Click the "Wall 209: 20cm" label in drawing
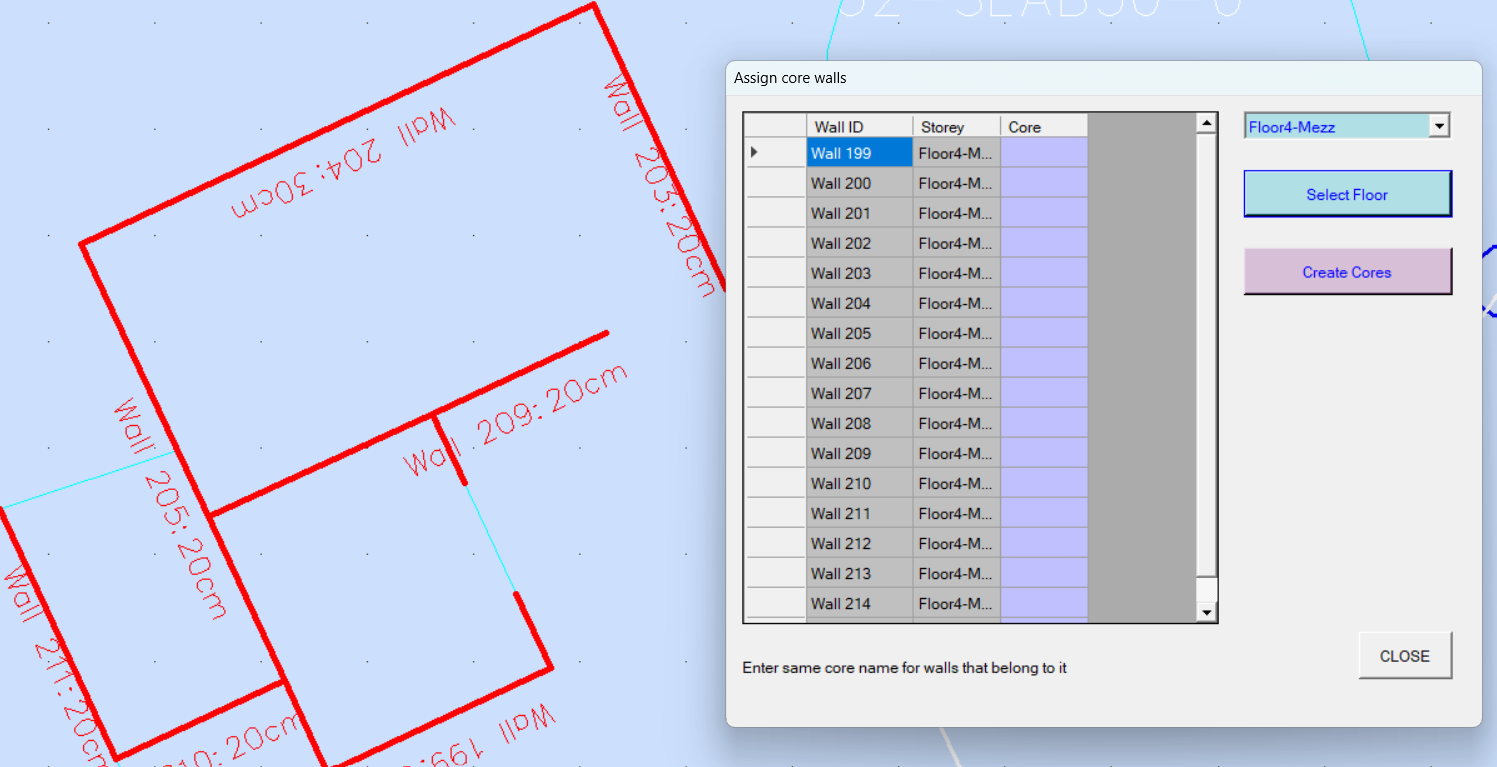The image size is (1497, 767). coord(516,421)
